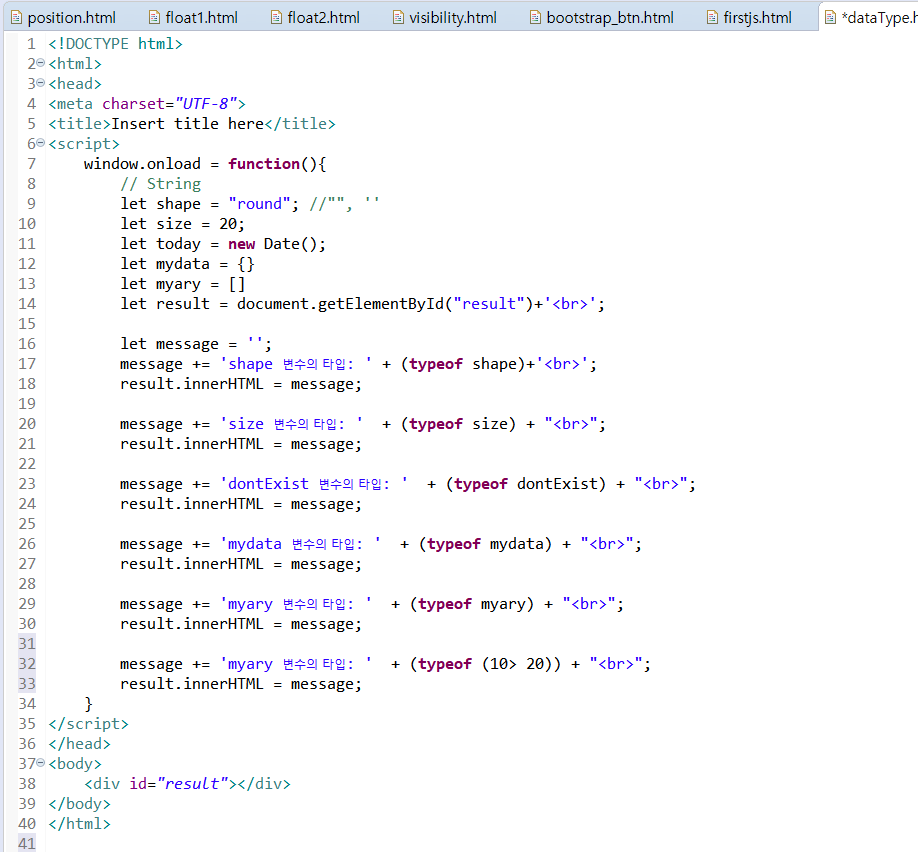Click the "round" string literal
The height and width of the screenshot is (852, 918).
(259, 204)
